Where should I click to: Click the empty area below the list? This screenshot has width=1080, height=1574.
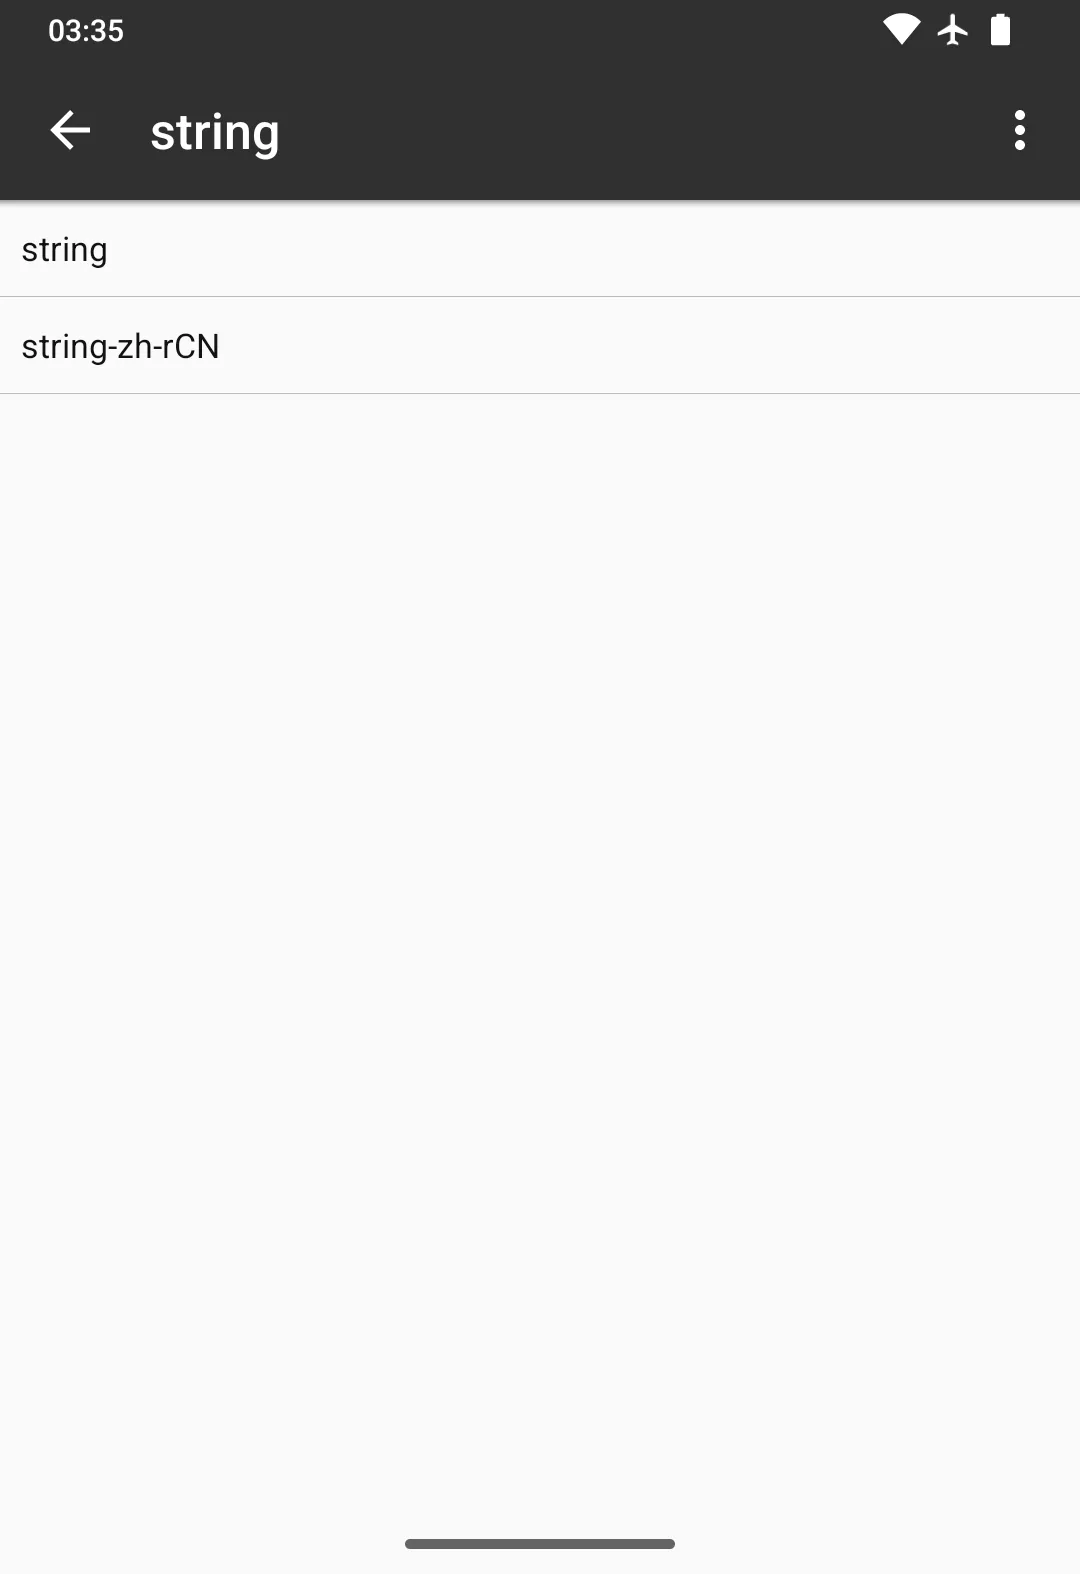point(540,900)
